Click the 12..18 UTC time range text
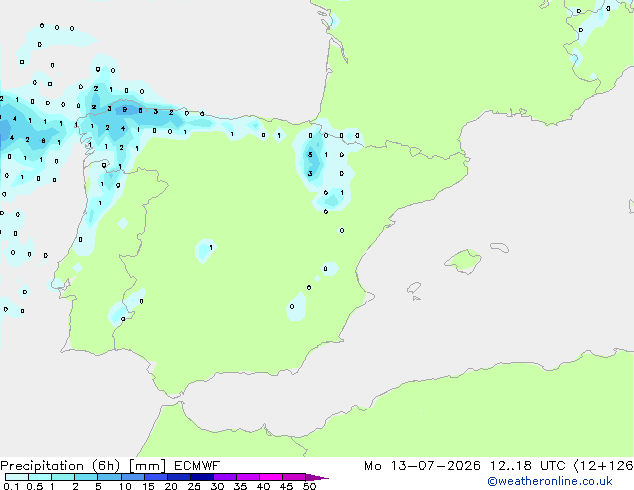The image size is (634, 490). [527, 466]
